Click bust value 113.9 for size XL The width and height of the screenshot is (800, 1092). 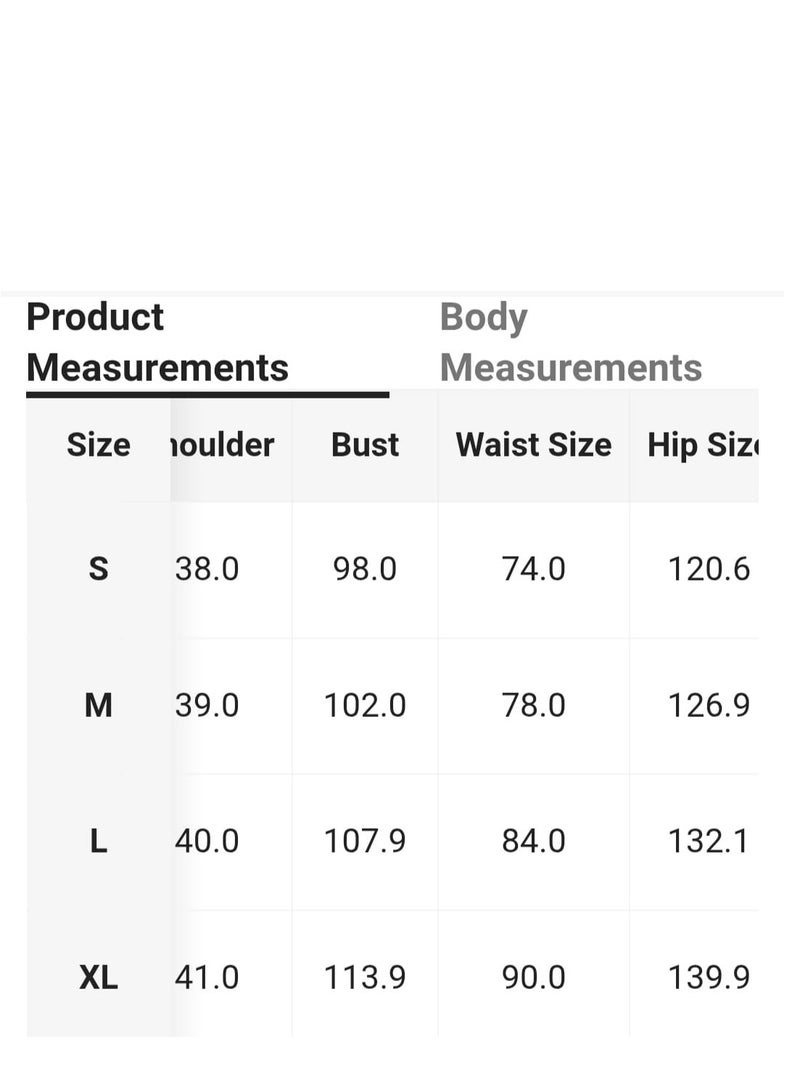point(365,978)
